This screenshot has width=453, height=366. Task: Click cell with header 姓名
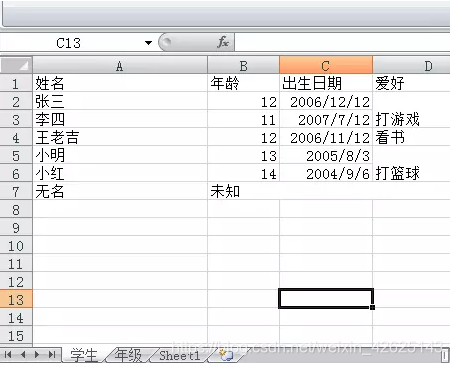120,83
